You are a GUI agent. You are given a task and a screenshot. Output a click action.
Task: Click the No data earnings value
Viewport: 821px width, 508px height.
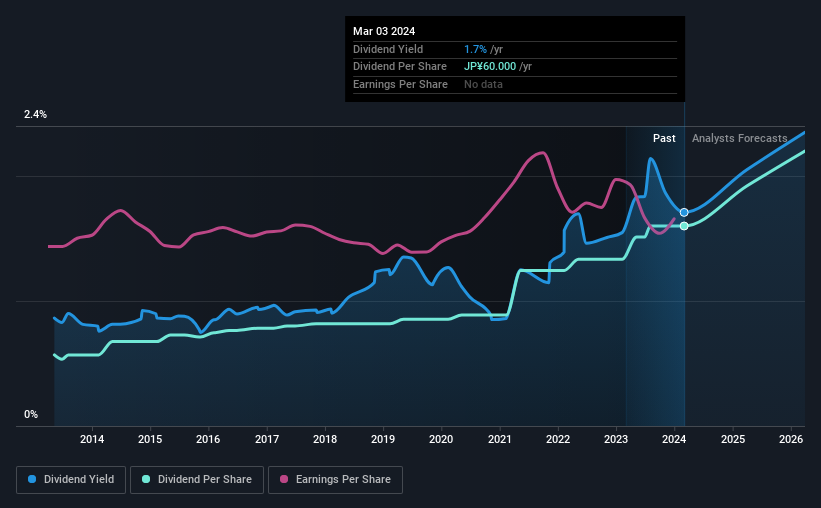483,84
